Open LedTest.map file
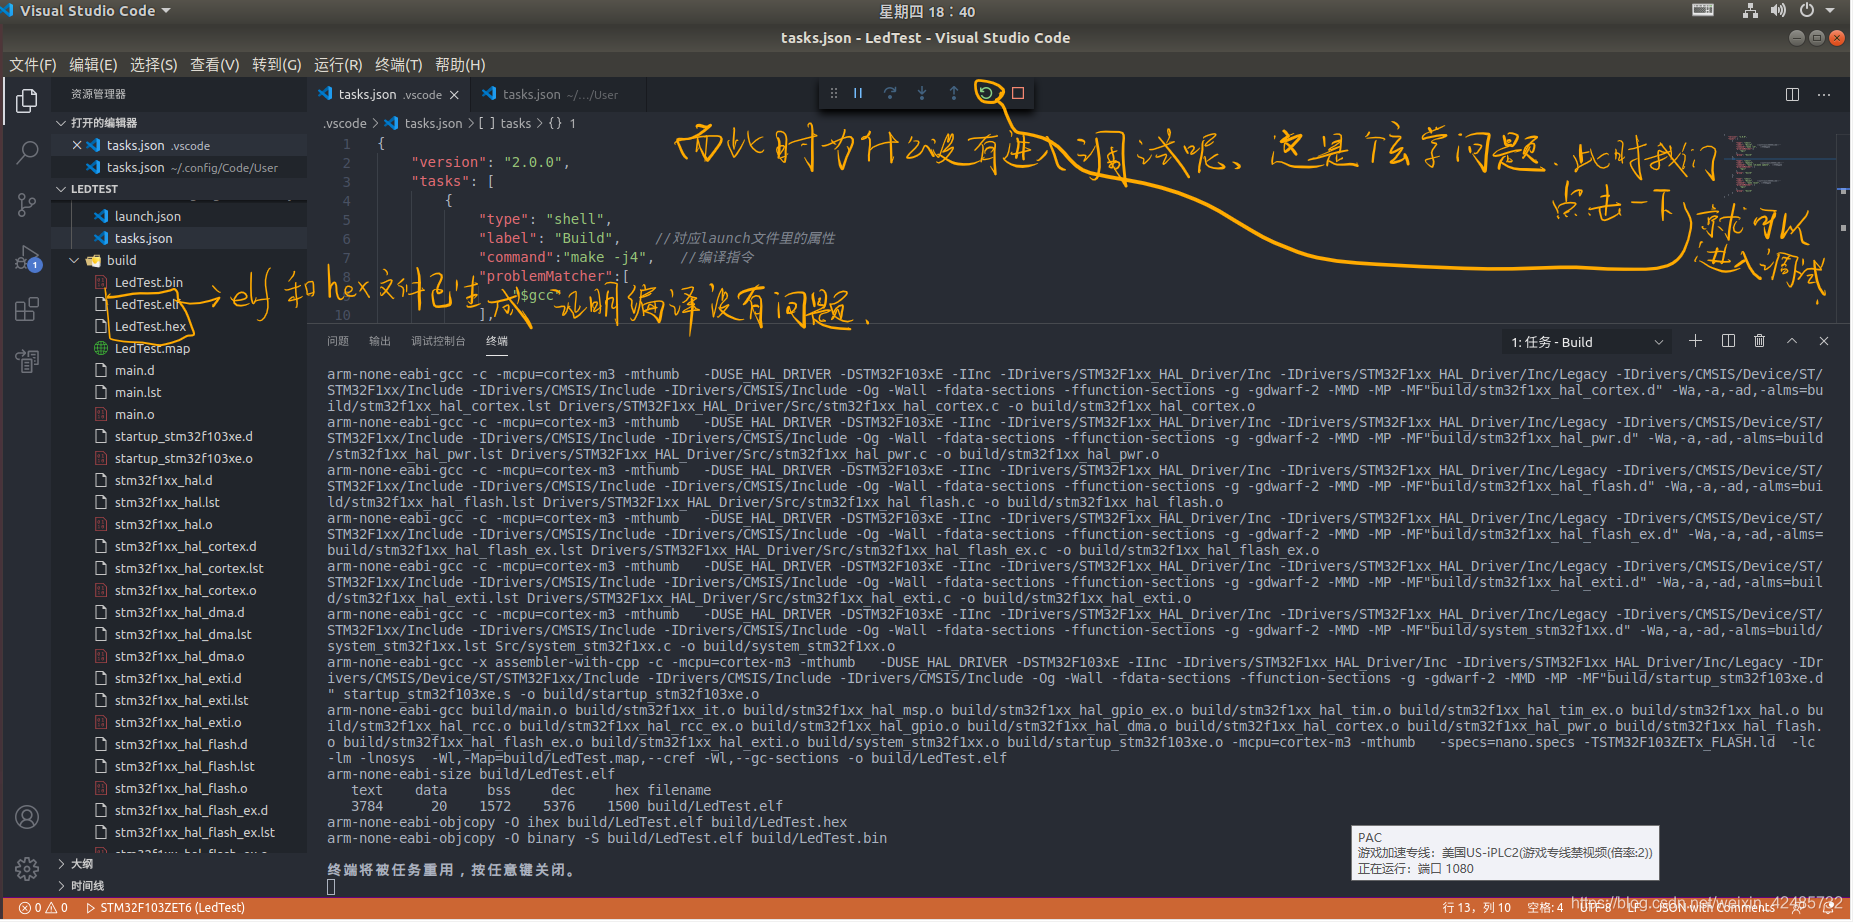The height and width of the screenshot is (922, 1853). pyautogui.click(x=180, y=348)
